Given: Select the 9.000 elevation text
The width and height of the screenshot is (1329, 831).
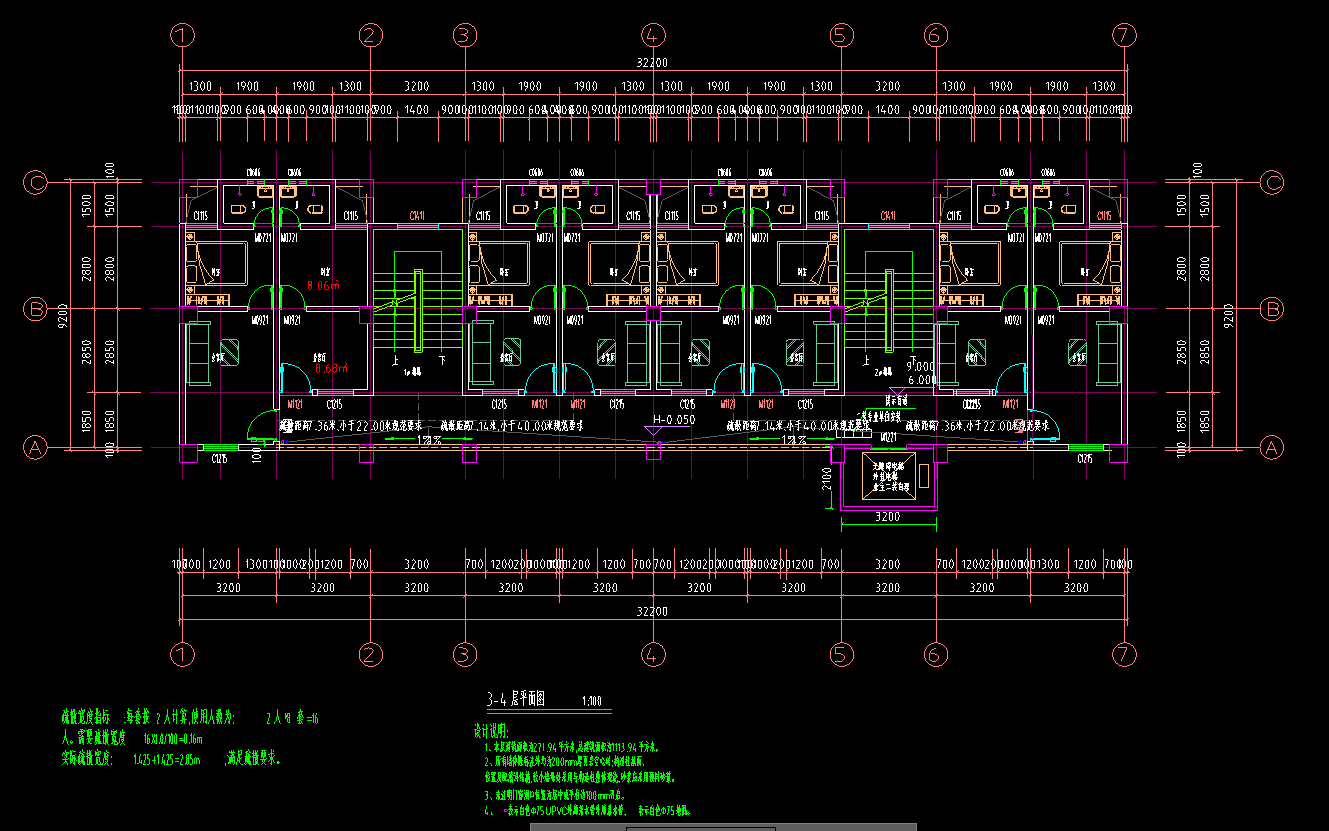Looking at the screenshot, I should pos(920,366).
